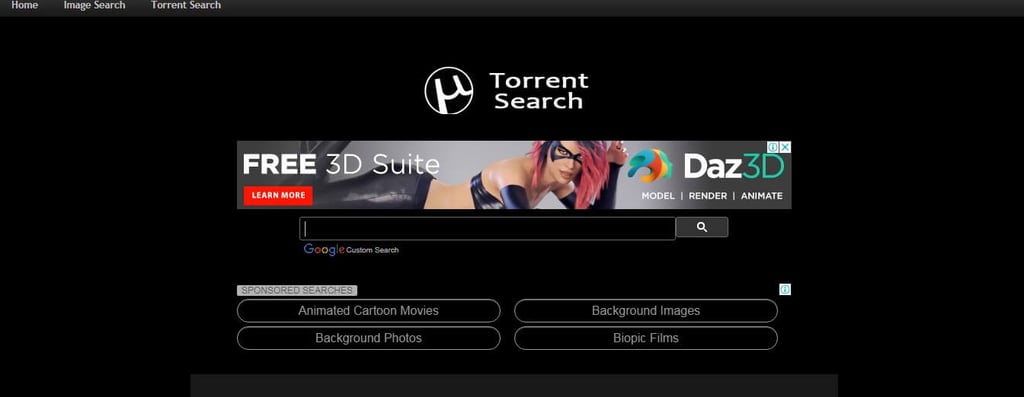Open Torrent Search in top navigation
Screen dimensions: 1024x397
point(185,5)
